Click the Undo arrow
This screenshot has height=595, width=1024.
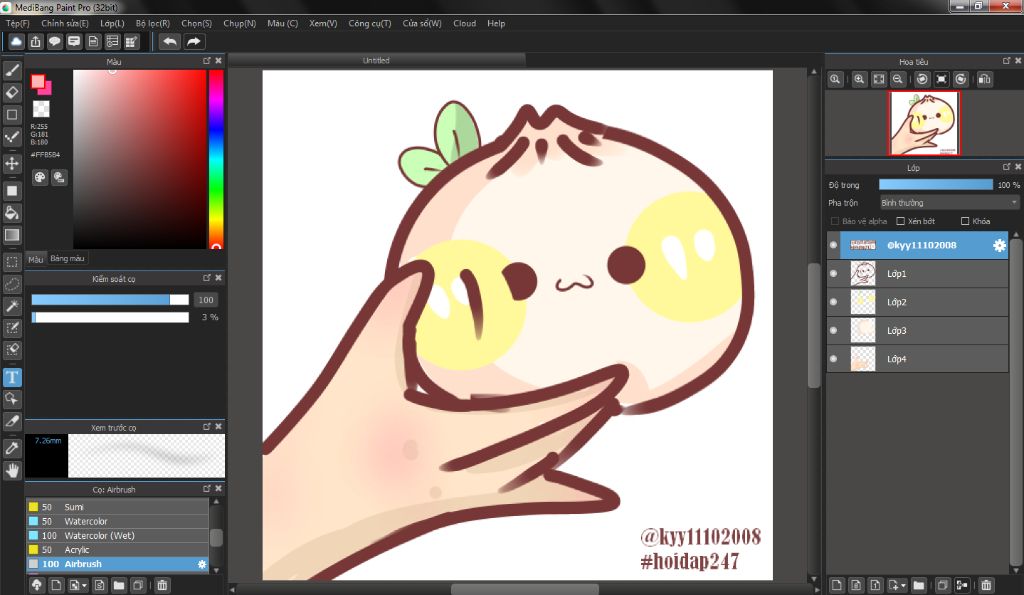pyautogui.click(x=170, y=42)
